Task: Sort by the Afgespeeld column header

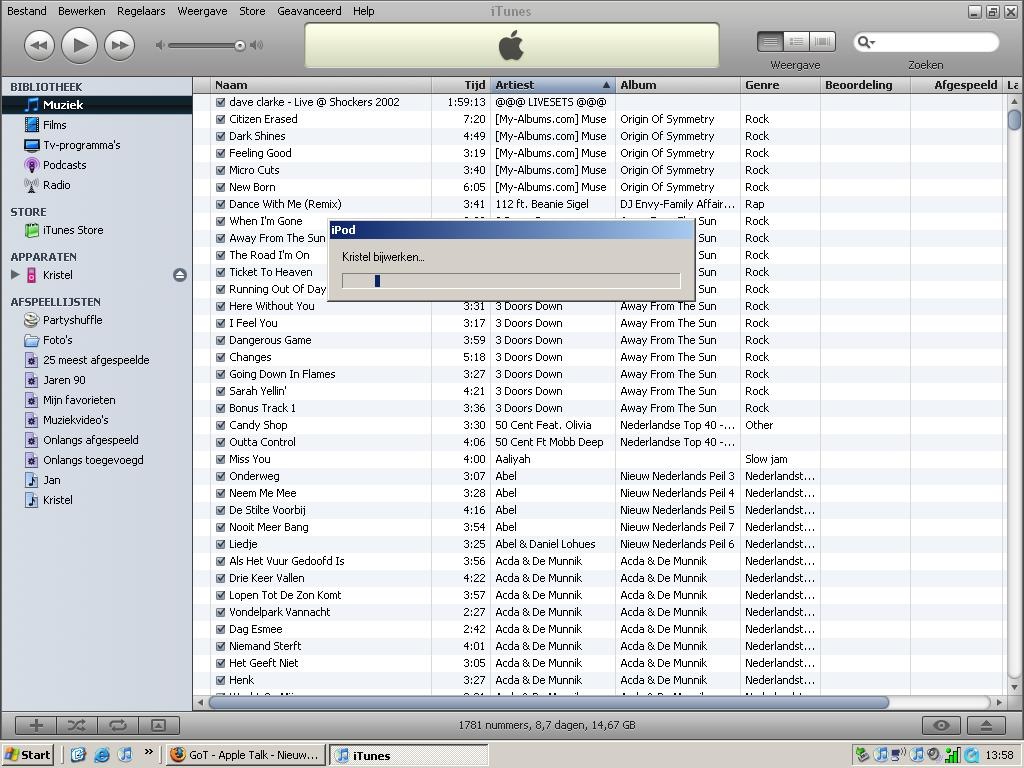Action: [957, 85]
